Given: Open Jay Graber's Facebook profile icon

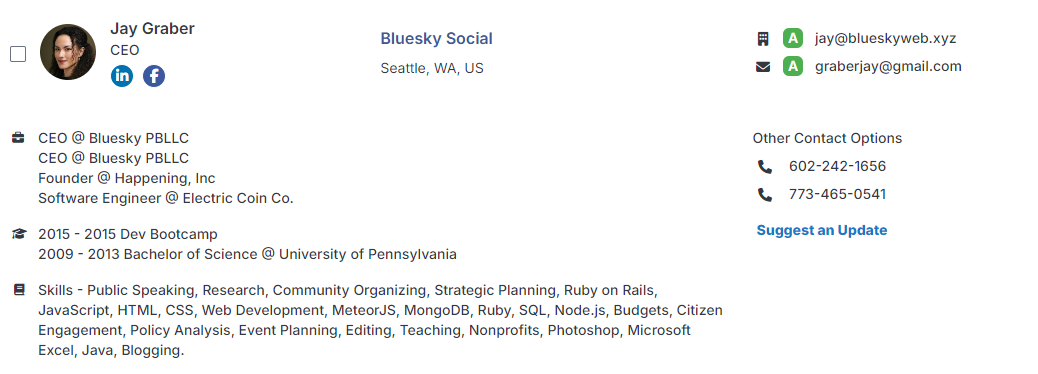Looking at the screenshot, I should pos(154,76).
